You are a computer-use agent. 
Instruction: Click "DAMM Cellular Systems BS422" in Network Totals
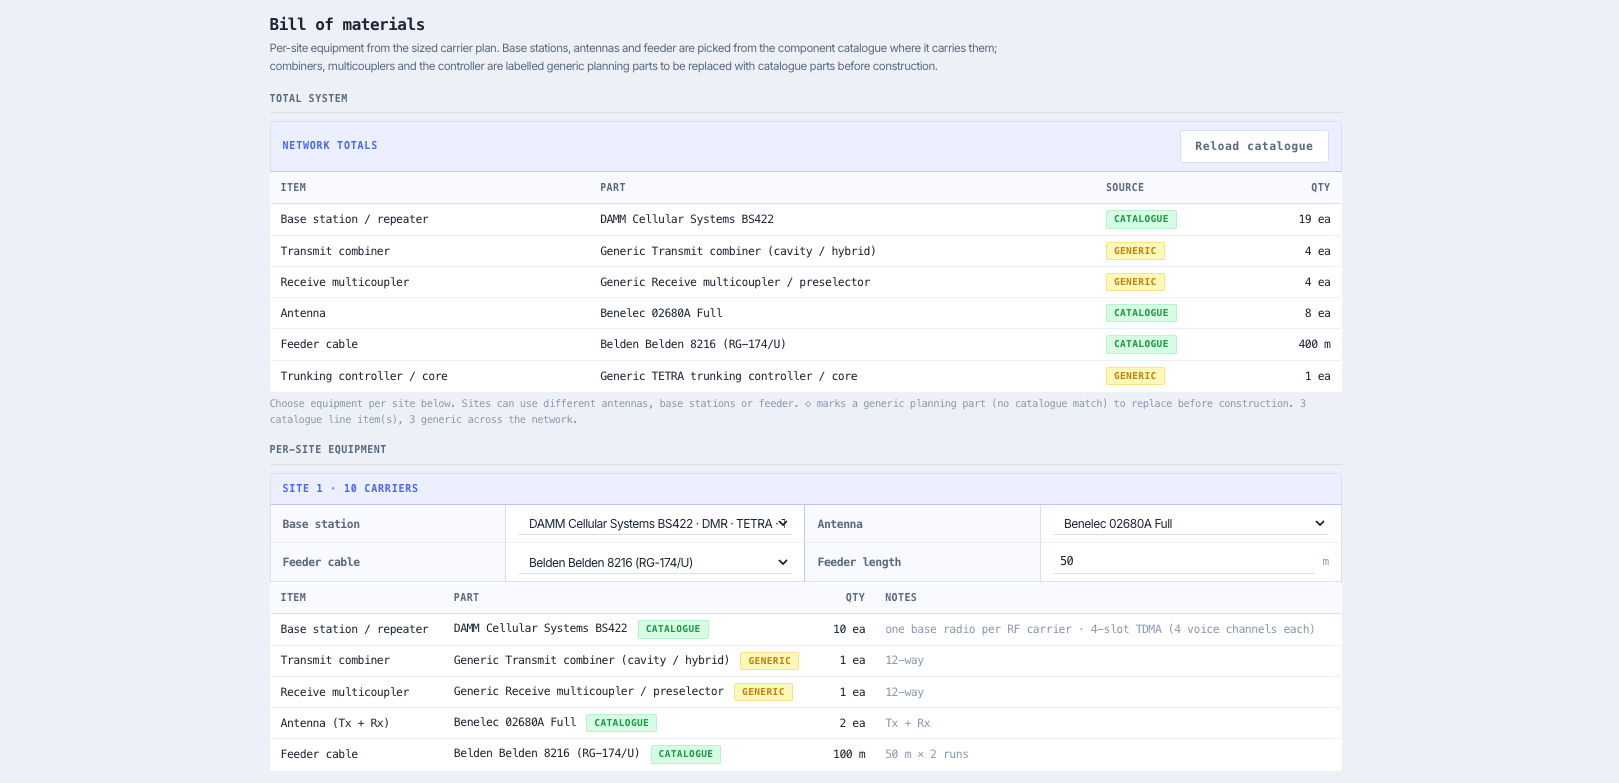tap(687, 219)
